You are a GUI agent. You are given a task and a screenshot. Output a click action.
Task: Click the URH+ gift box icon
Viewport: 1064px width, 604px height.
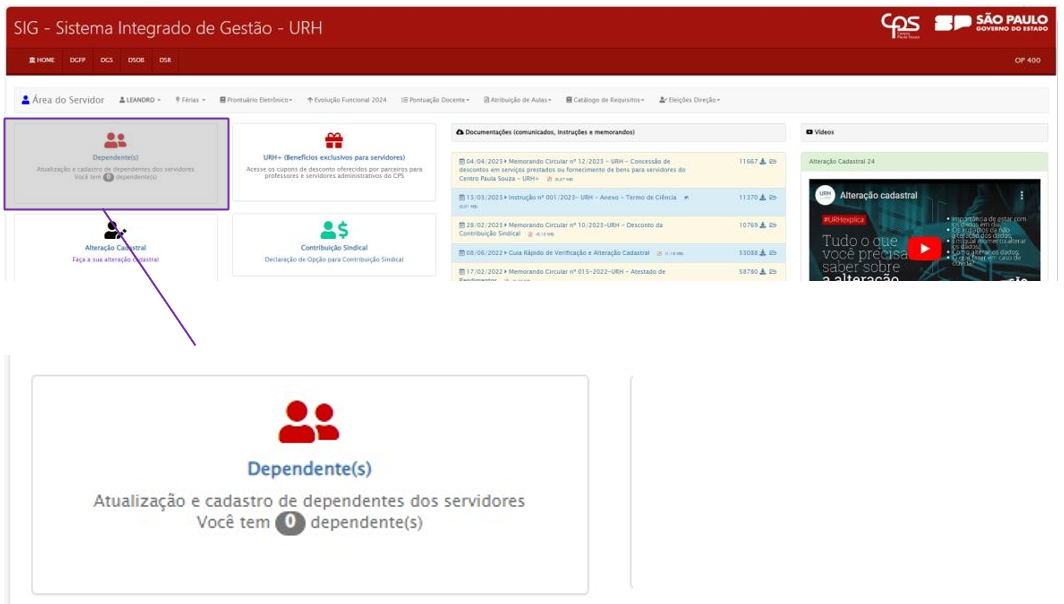coord(334,141)
